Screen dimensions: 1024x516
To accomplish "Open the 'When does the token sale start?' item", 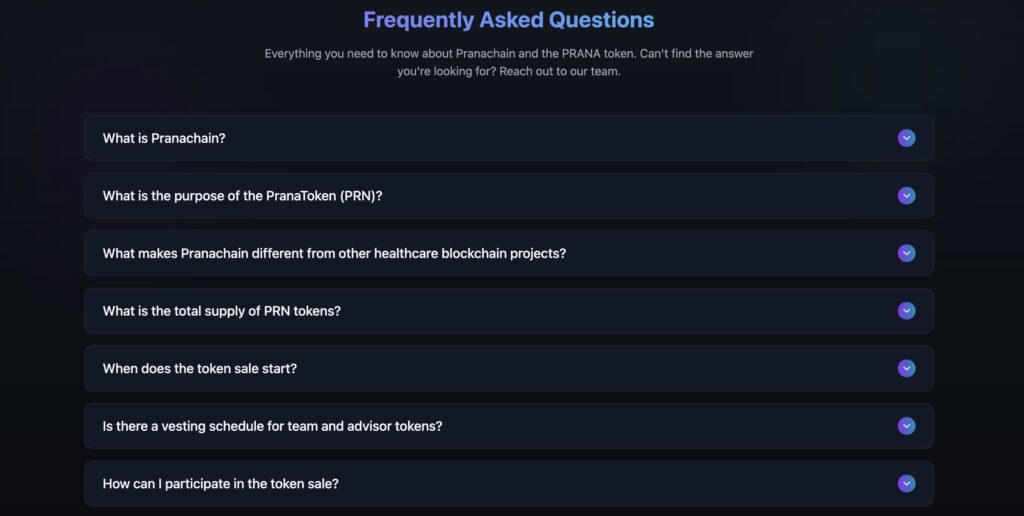I will (199, 368).
